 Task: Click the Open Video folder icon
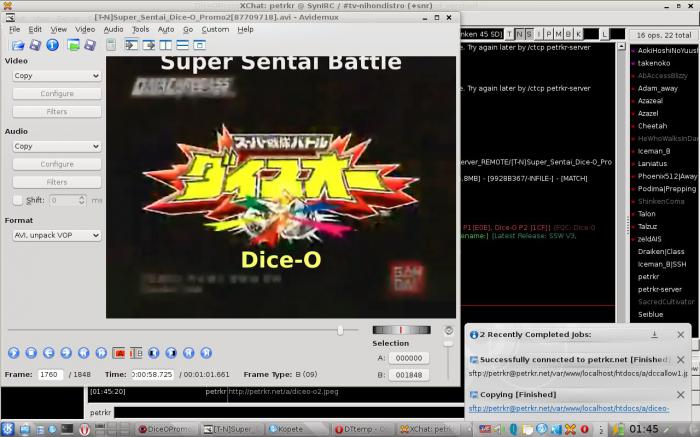pos(18,45)
